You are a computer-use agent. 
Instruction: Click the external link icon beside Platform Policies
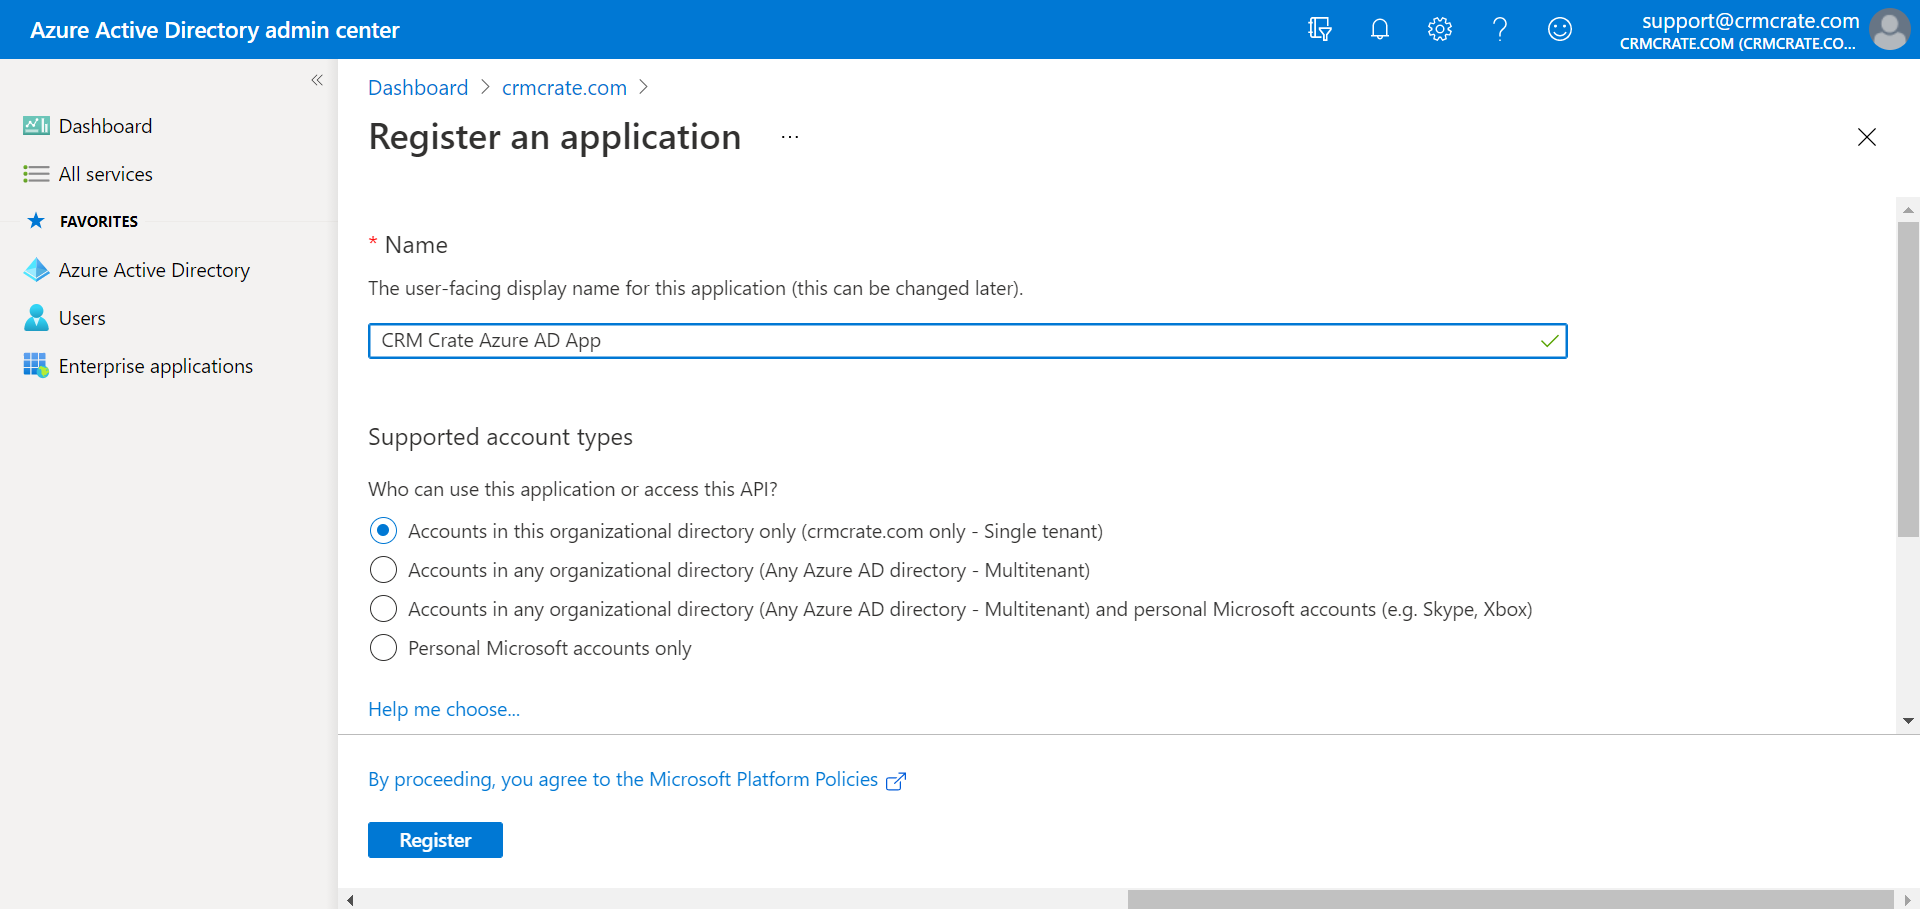point(896,781)
